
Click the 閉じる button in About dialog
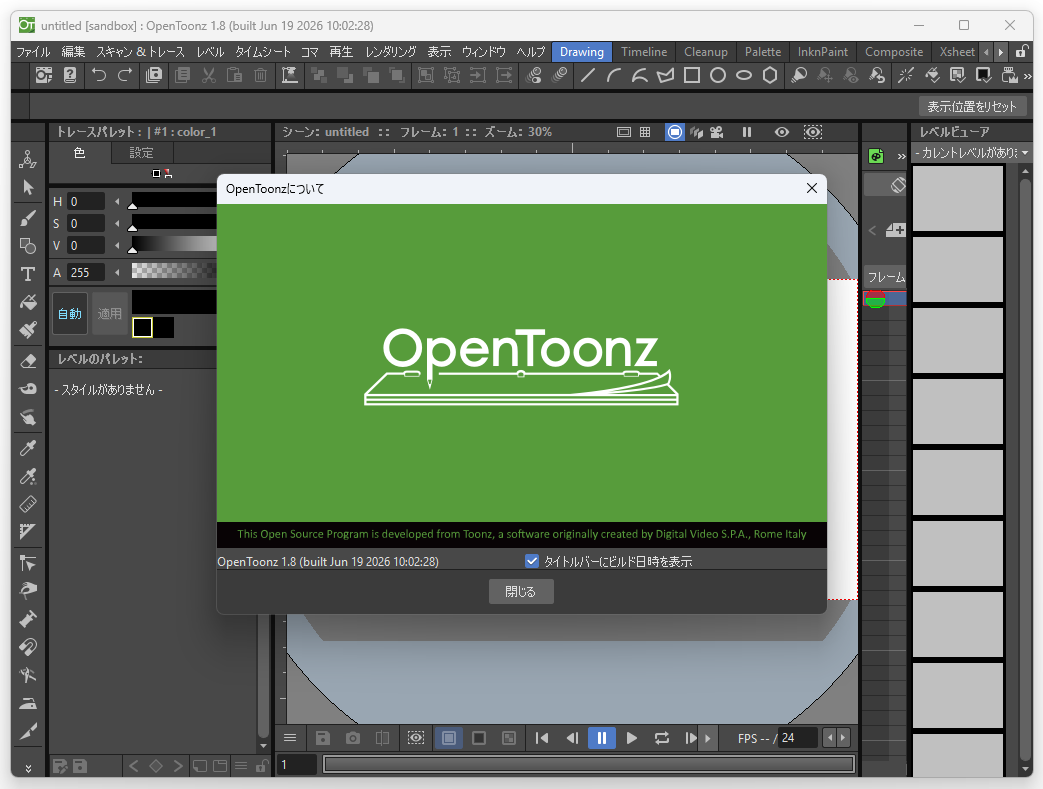pyautogui.click(x=521, y=591)
